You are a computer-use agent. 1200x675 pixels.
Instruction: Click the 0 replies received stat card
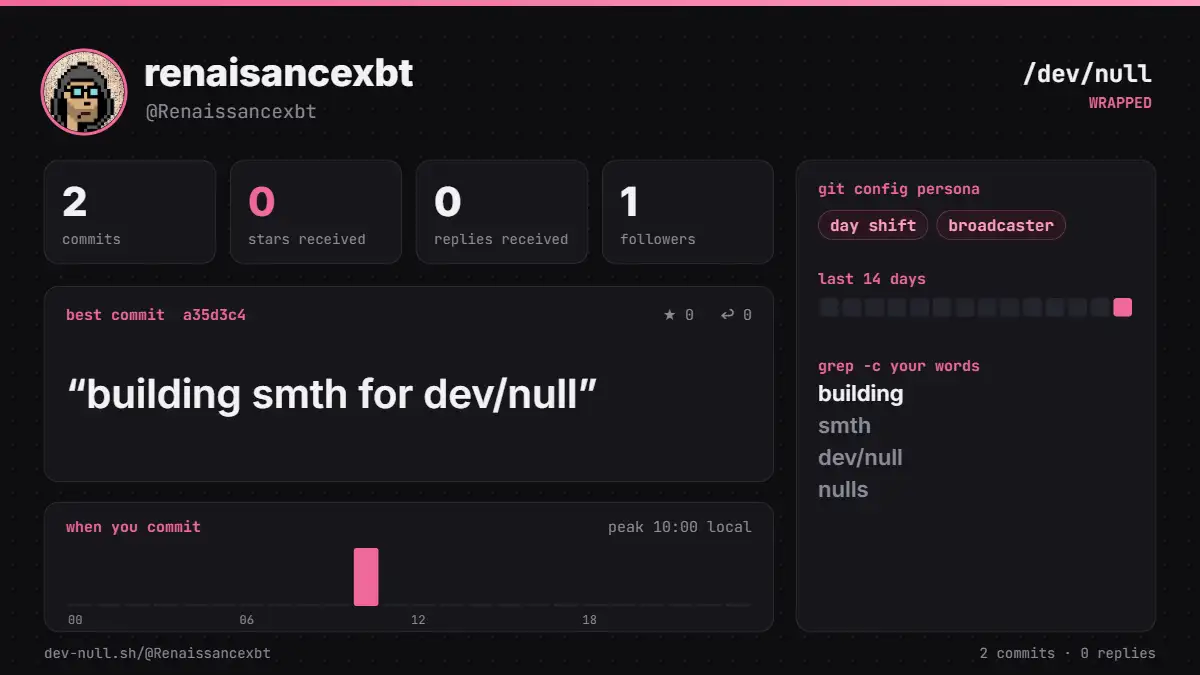click(502, 212)
